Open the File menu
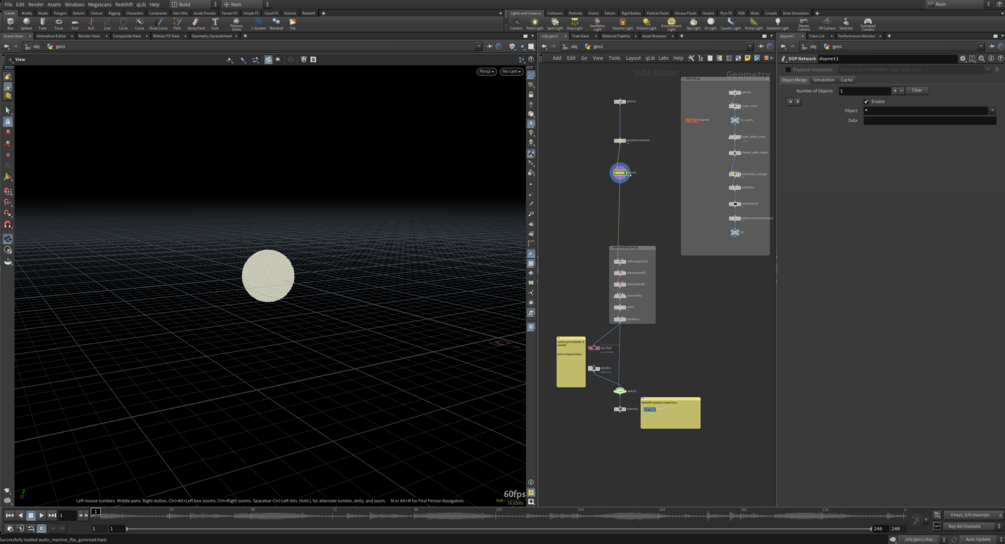This screenshot has height=544, width=1005. pyautogui.click(x=8, y=4)
